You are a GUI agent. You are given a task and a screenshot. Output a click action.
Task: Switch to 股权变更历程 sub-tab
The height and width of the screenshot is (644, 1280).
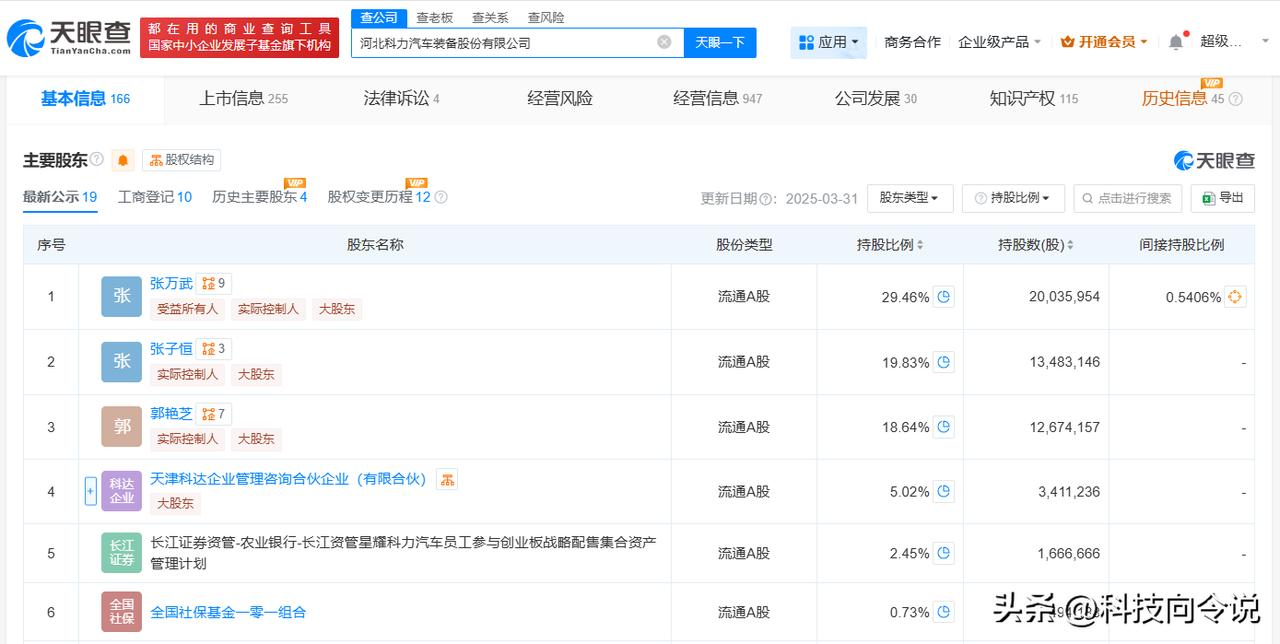(x=379, y=197)
